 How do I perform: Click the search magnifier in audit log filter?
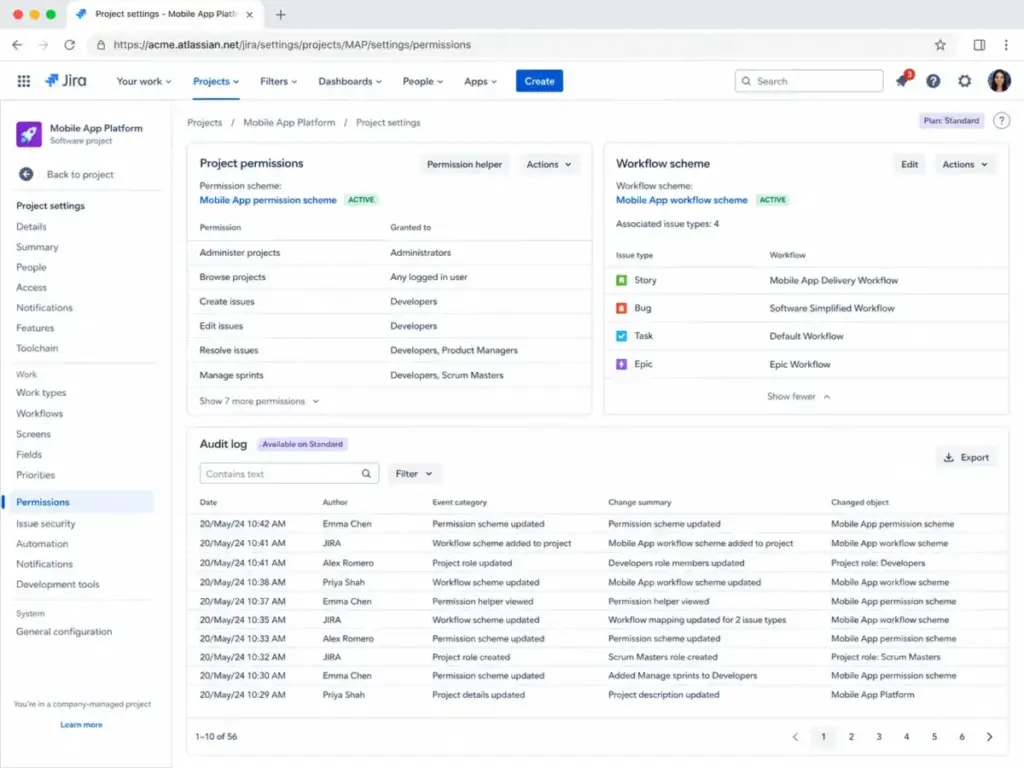coord(366,473)
